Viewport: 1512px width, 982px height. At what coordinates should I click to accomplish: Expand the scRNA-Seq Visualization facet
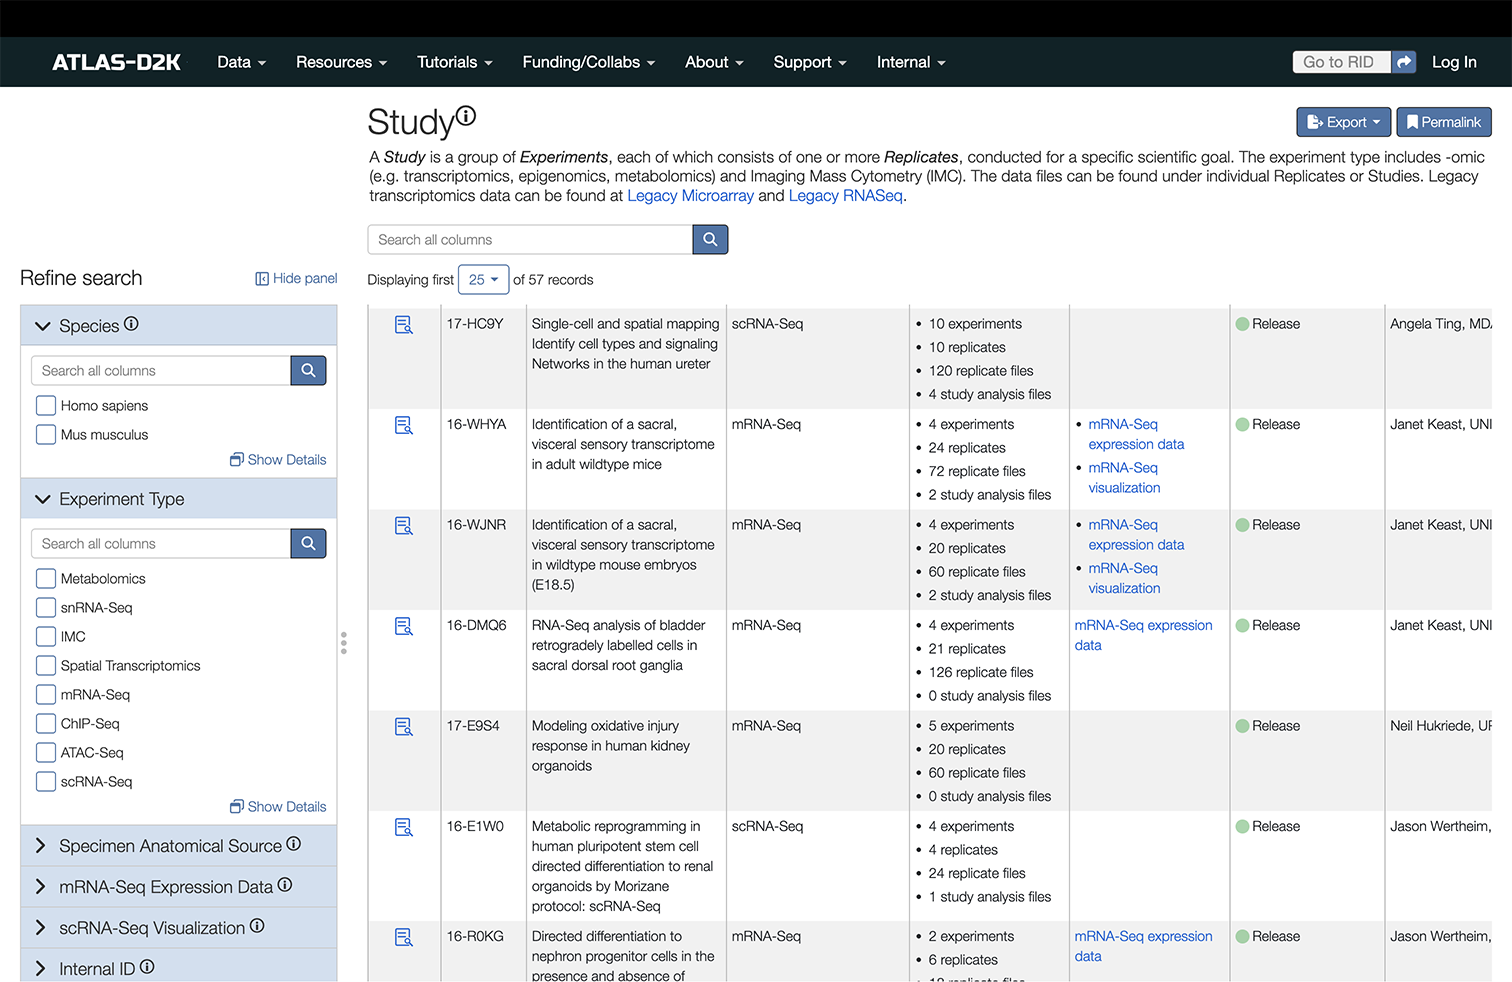tap(178, 928)
